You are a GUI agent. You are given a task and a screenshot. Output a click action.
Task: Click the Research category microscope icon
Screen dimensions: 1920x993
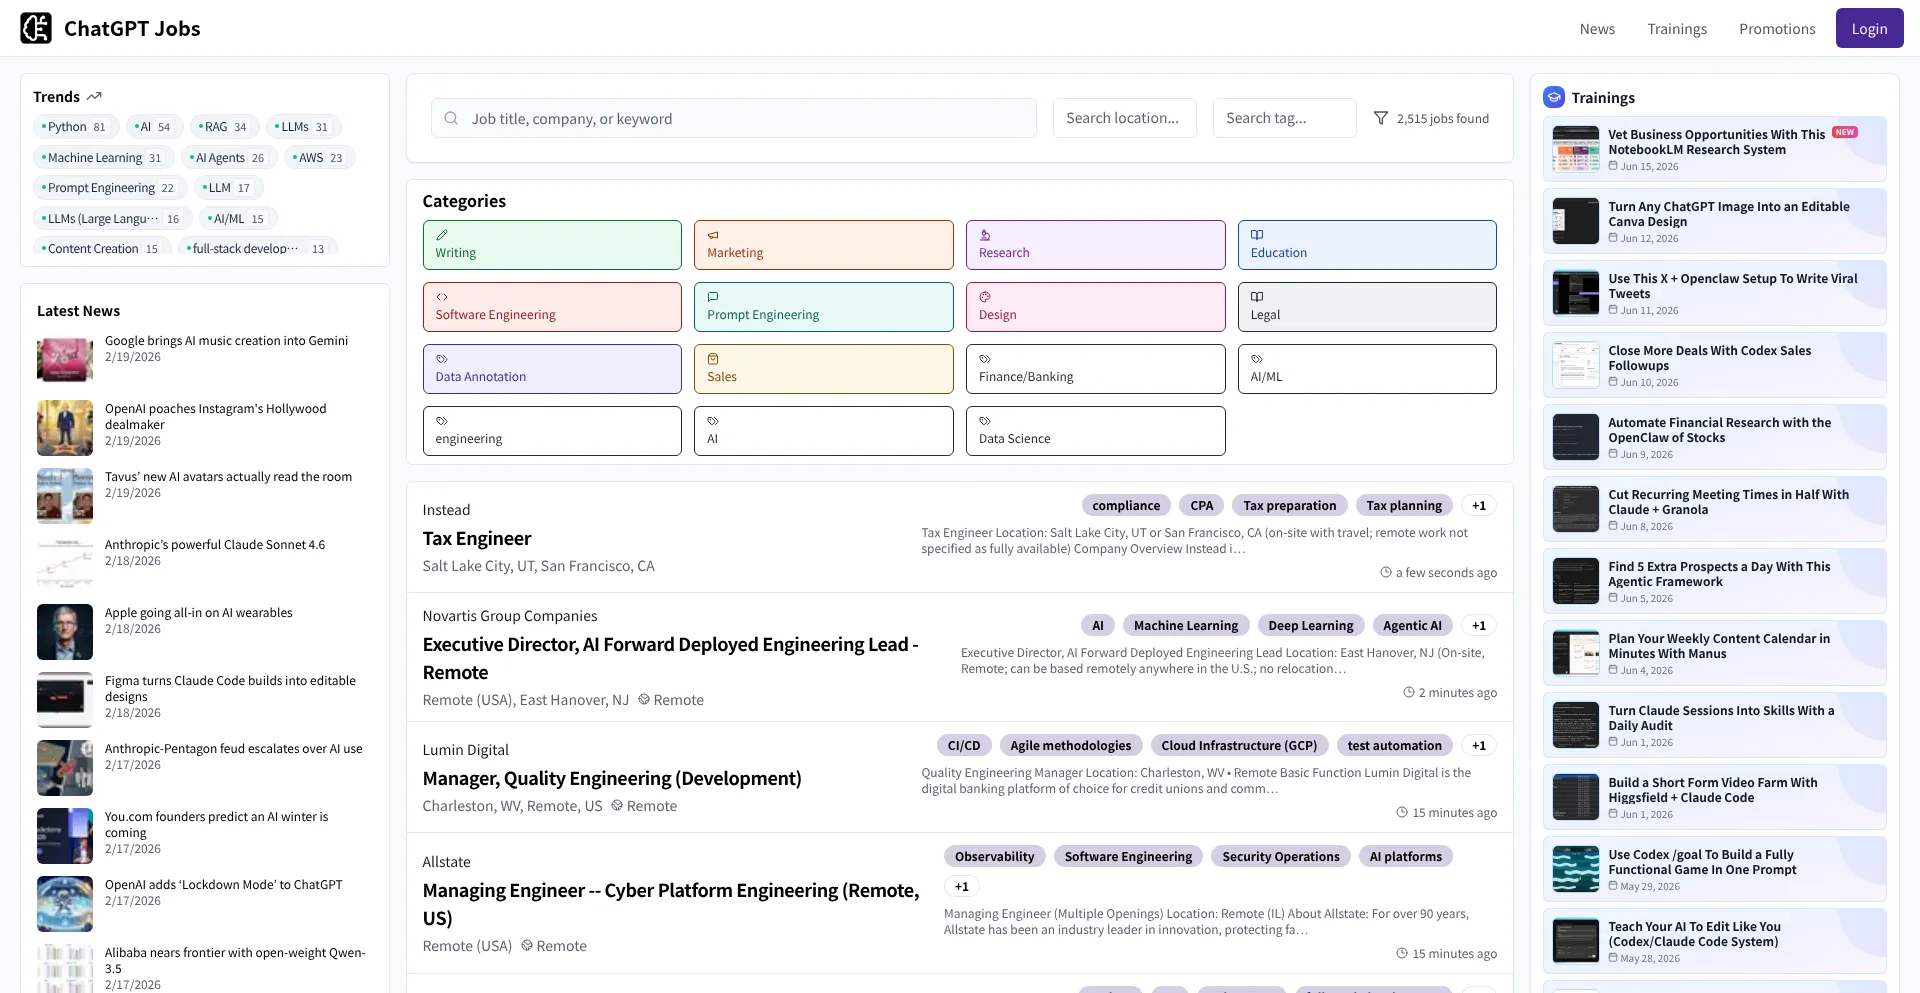(985, 235)
